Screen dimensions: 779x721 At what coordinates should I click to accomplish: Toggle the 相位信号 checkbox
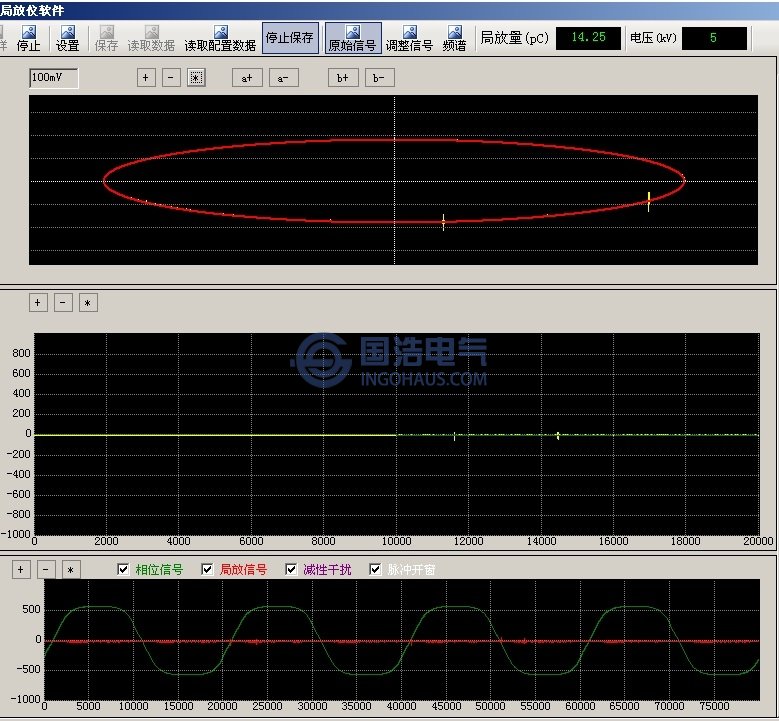tap(123, 570)
